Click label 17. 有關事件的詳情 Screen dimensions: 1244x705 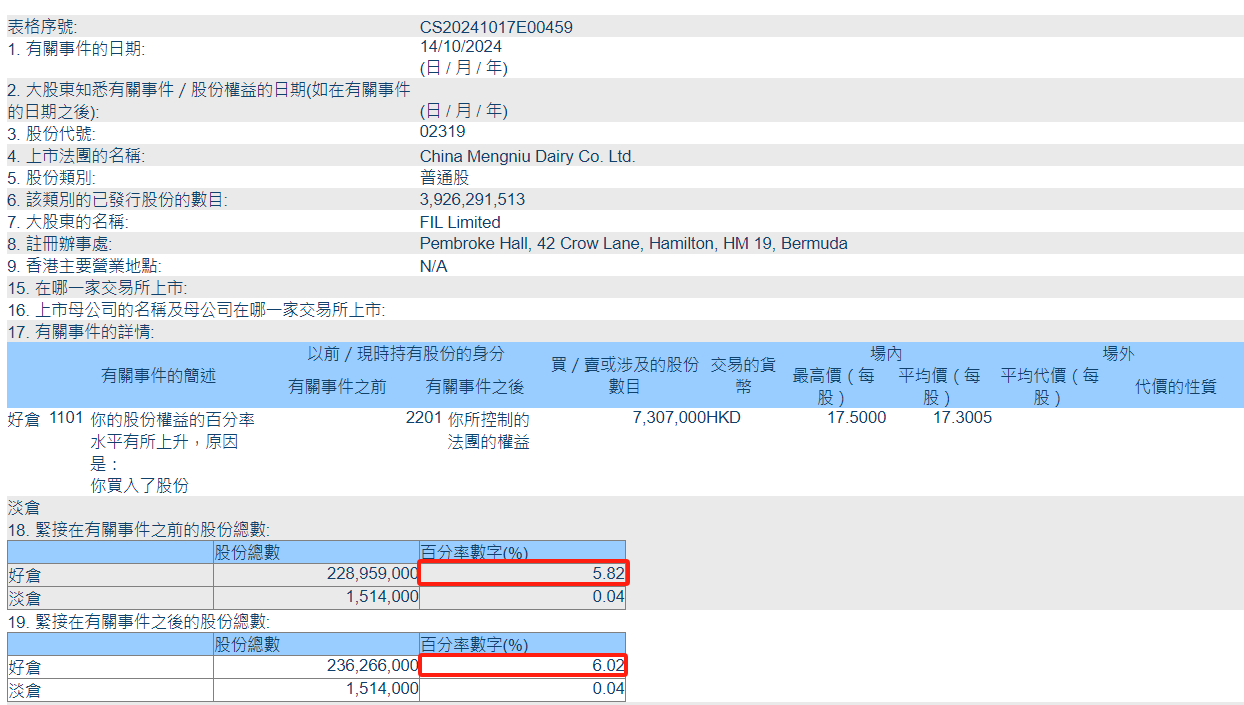(x=81, y=332)
